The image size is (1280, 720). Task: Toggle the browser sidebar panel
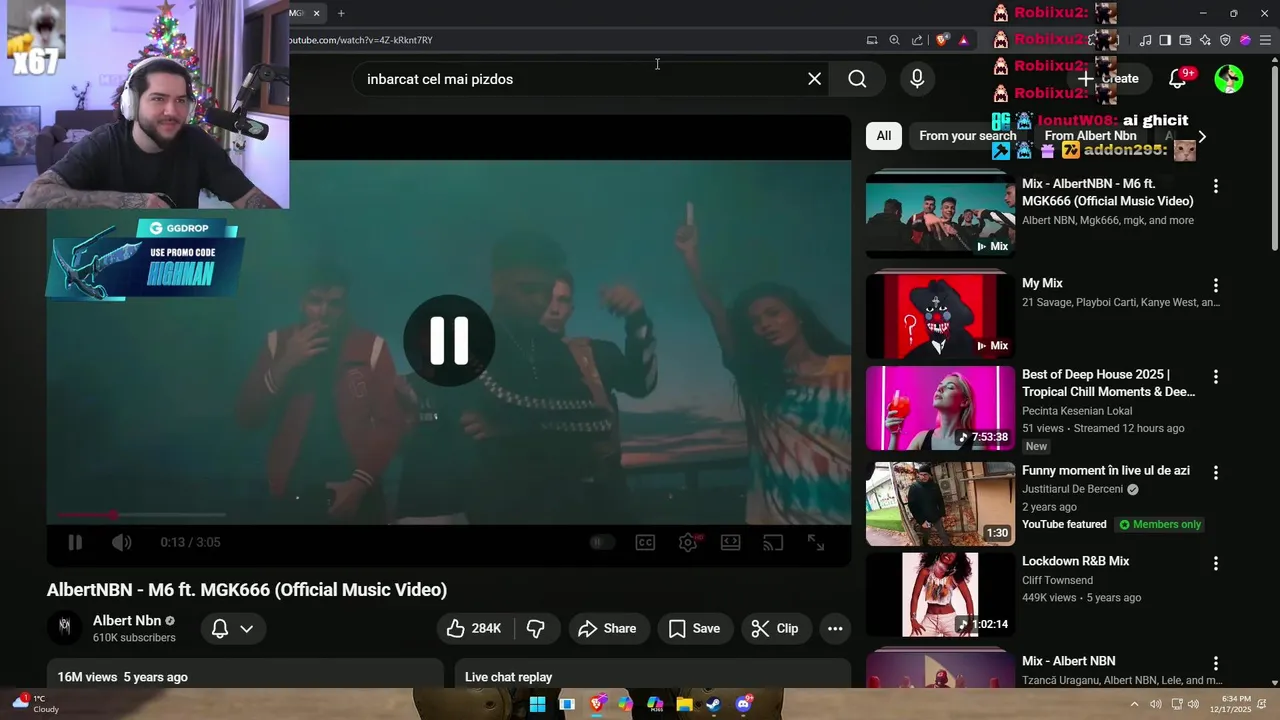coord(1165,40)
